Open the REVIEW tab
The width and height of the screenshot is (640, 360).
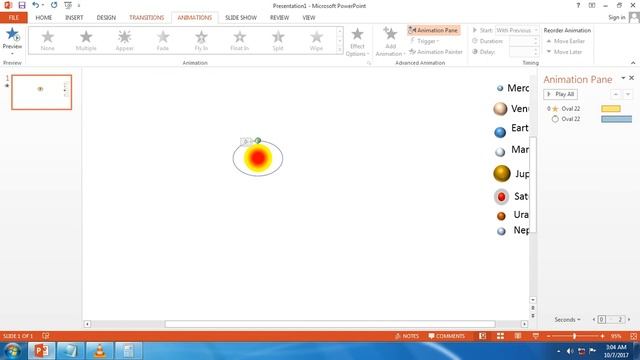[x=279, y=18]
